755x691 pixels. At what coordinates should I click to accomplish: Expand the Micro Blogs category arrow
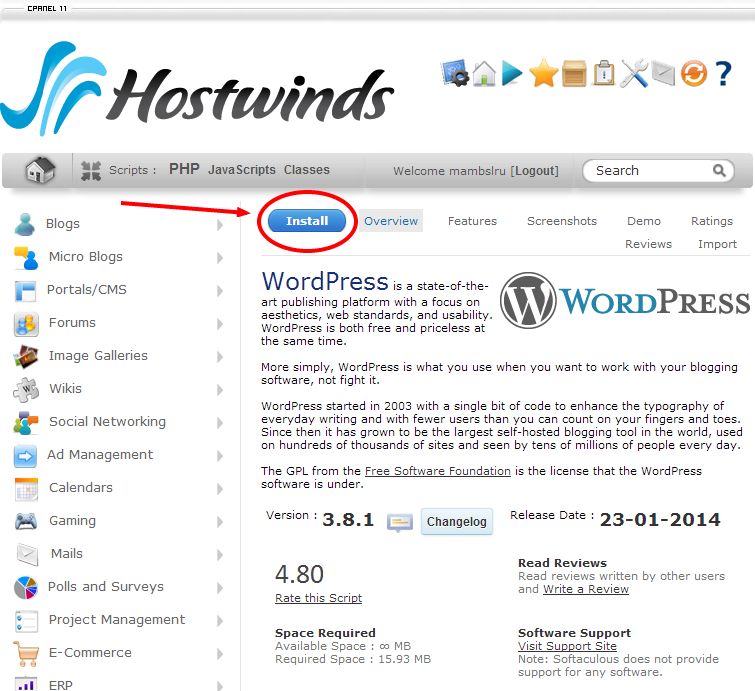coord(220,258)
